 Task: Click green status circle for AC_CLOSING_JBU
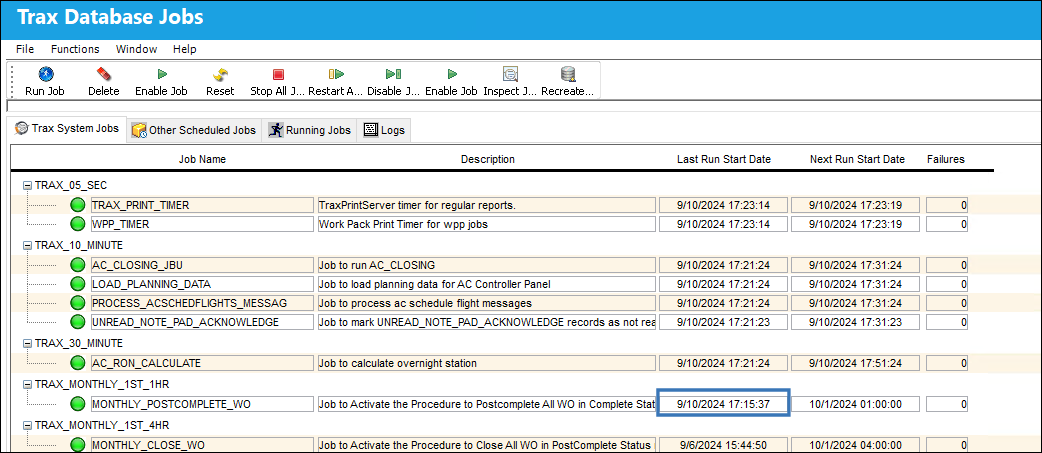[78, 265]
